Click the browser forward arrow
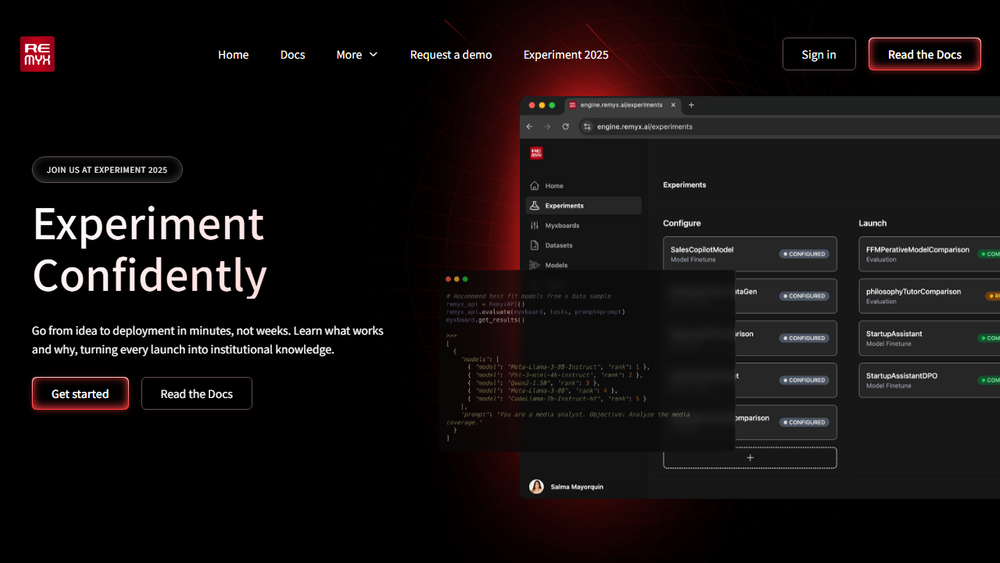 point(547,126)
